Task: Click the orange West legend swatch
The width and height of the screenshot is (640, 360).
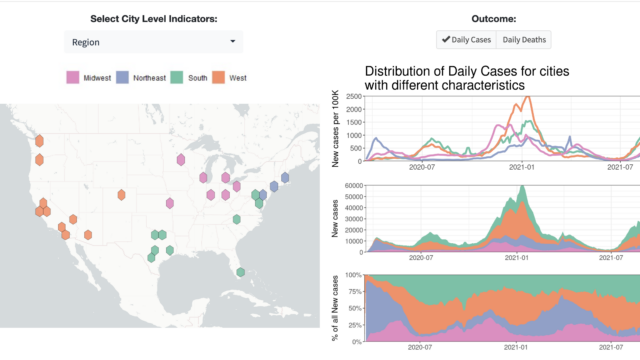Action: [x=218, y=78]
